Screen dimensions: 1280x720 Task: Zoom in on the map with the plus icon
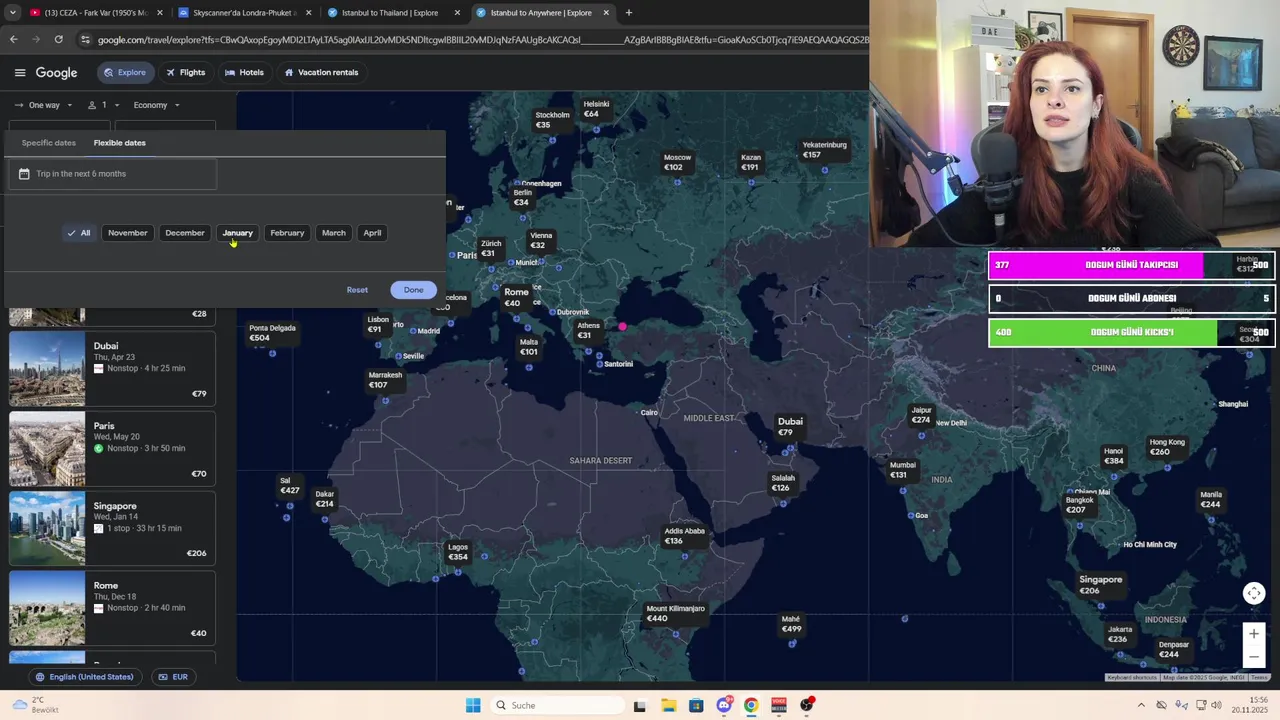(1253, 634)
